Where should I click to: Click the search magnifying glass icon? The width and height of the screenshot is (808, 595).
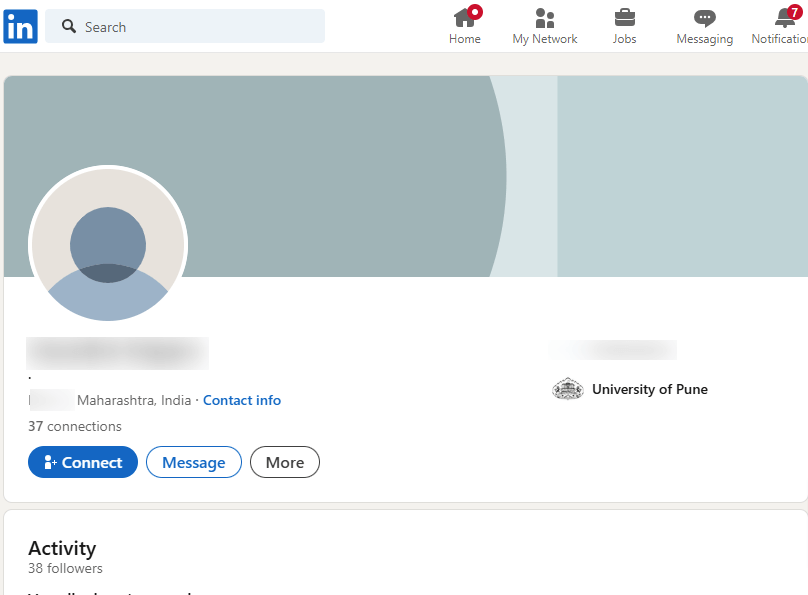68,26
